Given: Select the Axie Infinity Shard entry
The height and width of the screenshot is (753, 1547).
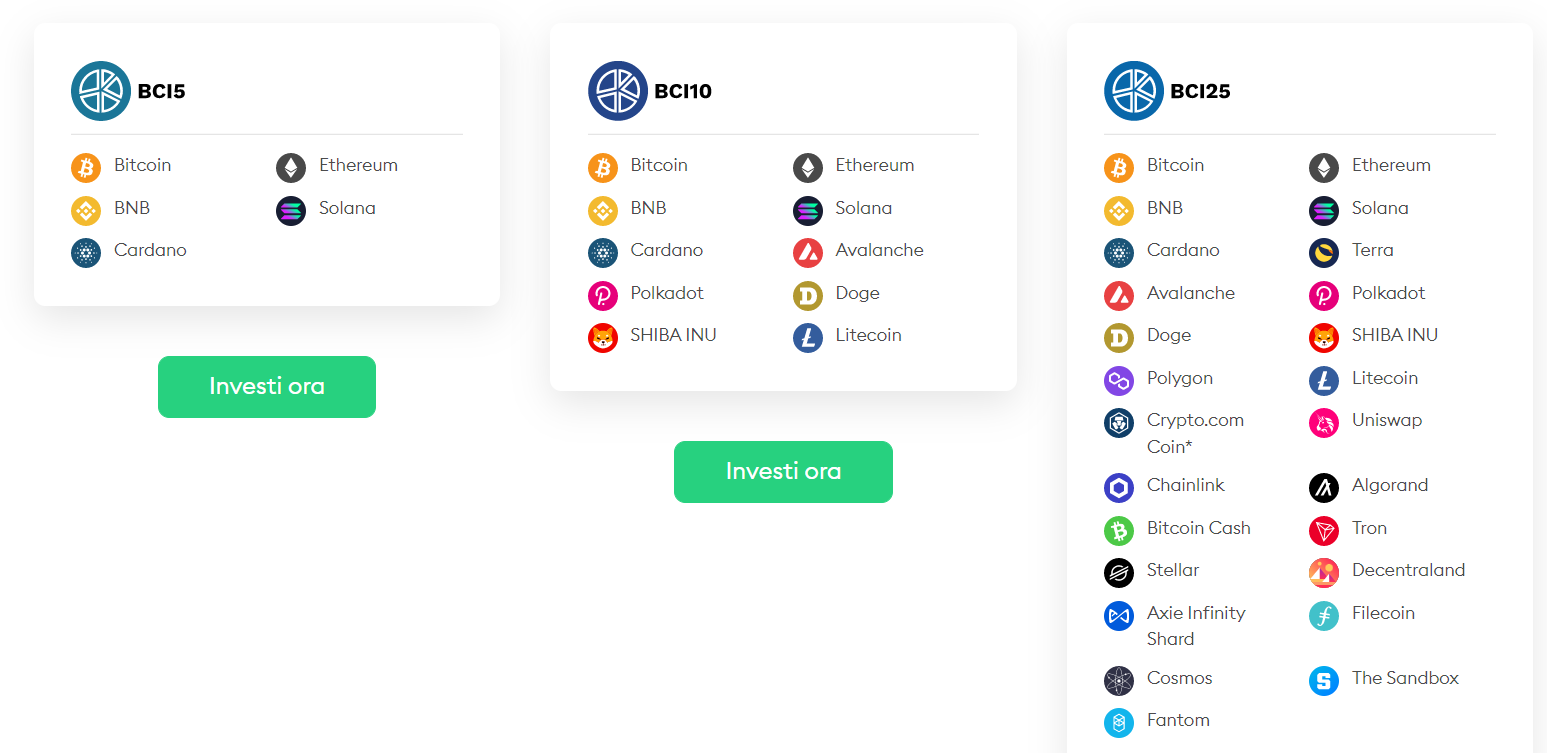Looking at the screenshot, I should click(1196, 625).
